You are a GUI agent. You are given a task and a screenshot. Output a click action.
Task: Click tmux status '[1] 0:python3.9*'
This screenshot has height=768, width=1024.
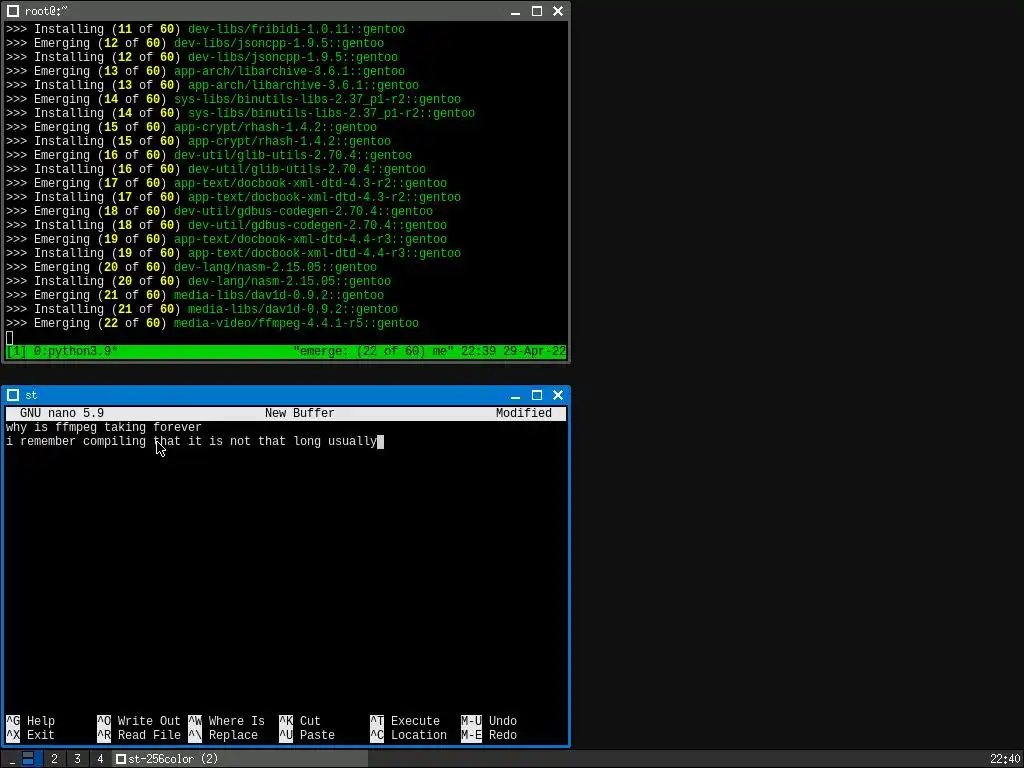(x=62, y=351)
